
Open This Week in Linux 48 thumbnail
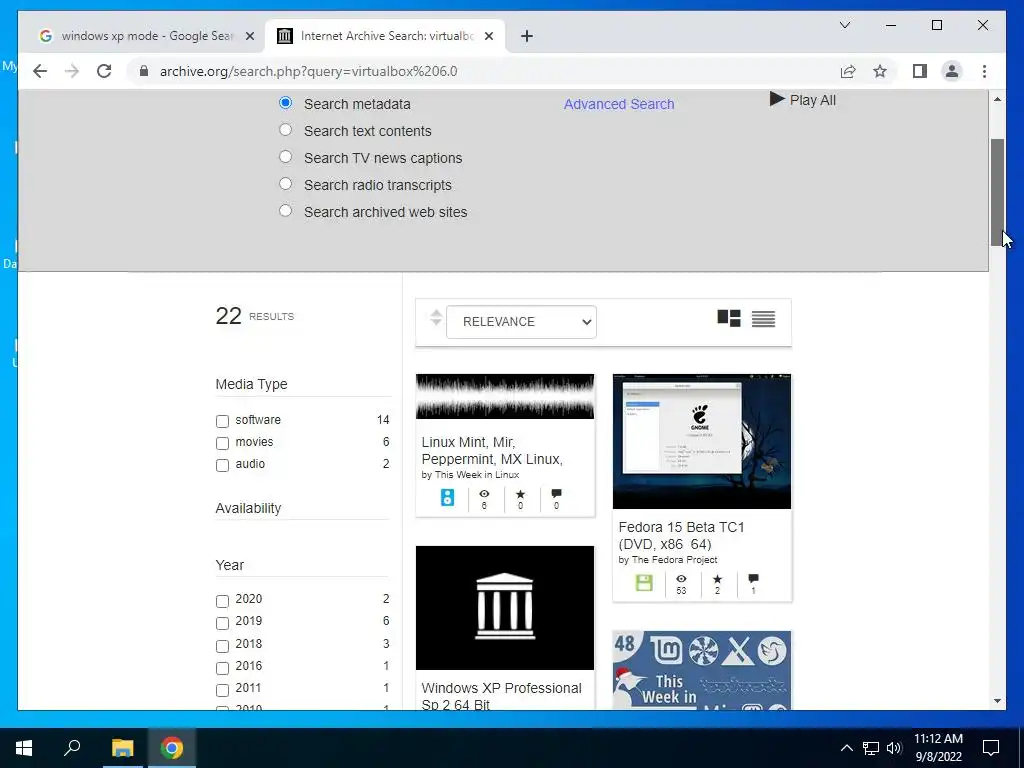(701, 670)
